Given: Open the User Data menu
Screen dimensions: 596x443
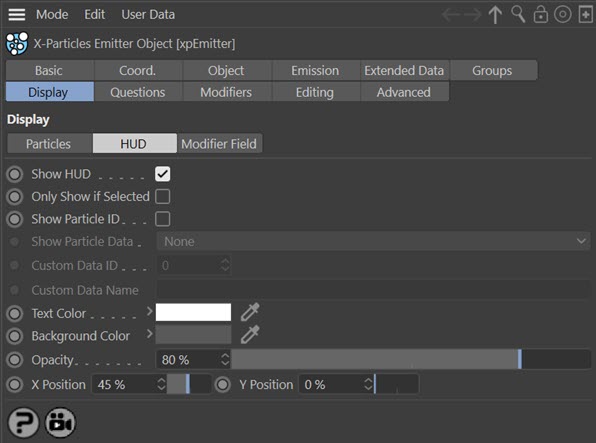Looking at the screenshot, I should 148,14.
